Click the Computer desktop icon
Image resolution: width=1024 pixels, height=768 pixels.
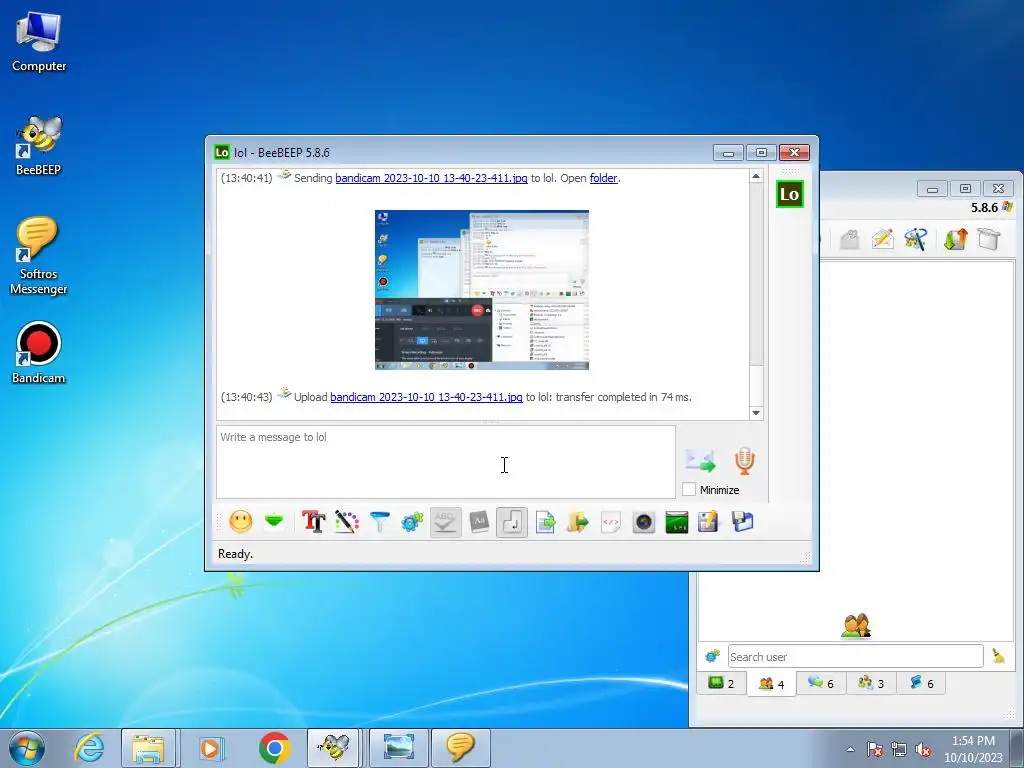[x=39, y=42]
